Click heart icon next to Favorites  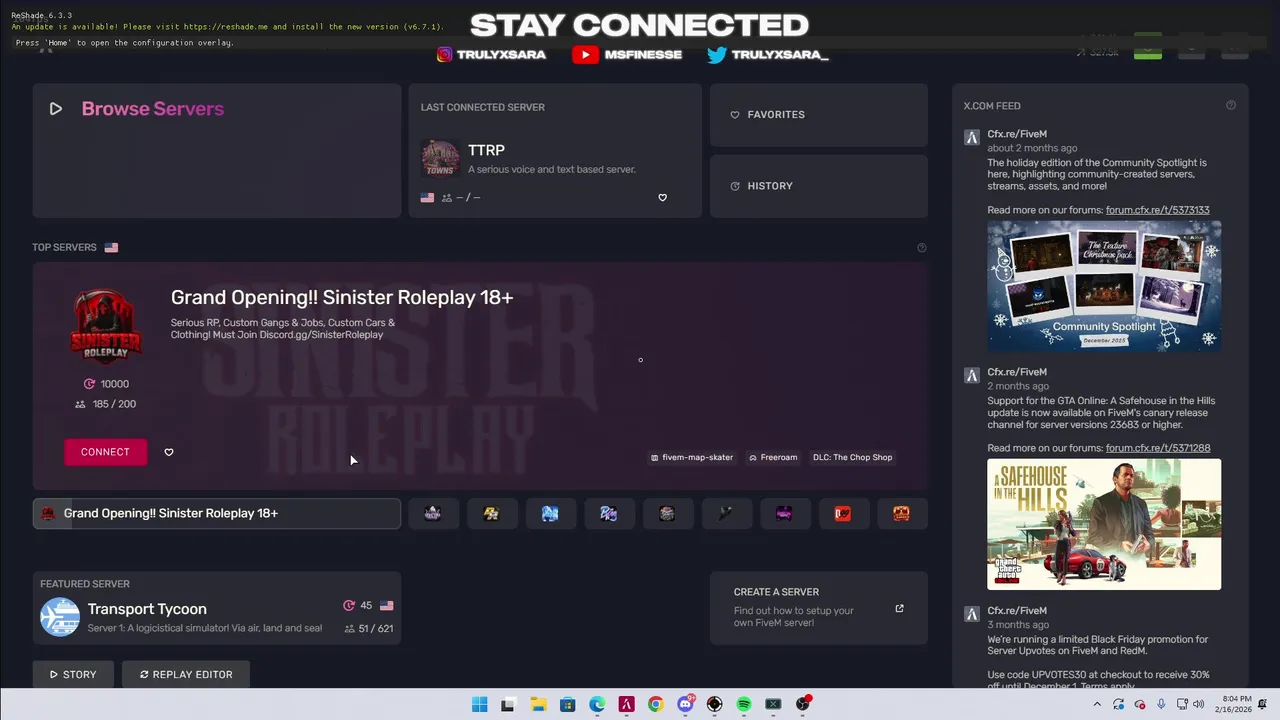(735, 115)
